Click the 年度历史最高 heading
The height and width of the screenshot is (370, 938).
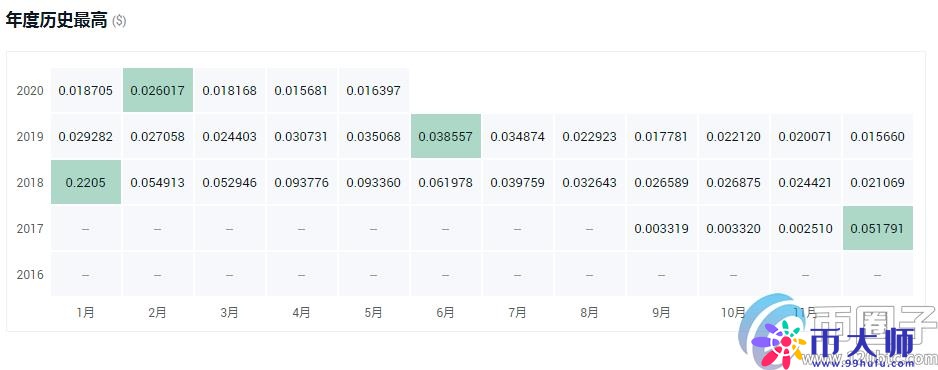pyautogui.click(x=57, y=20)
